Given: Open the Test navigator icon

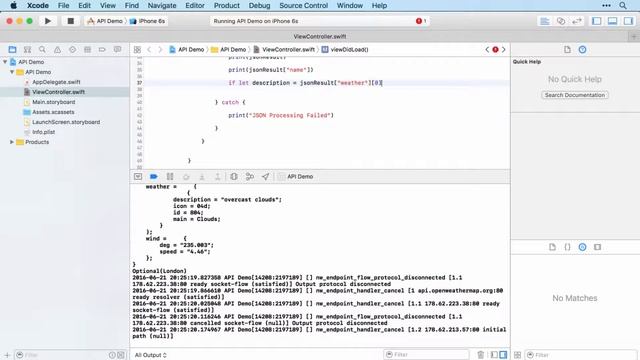Looking at the screenshot, I should coord(72,49).
